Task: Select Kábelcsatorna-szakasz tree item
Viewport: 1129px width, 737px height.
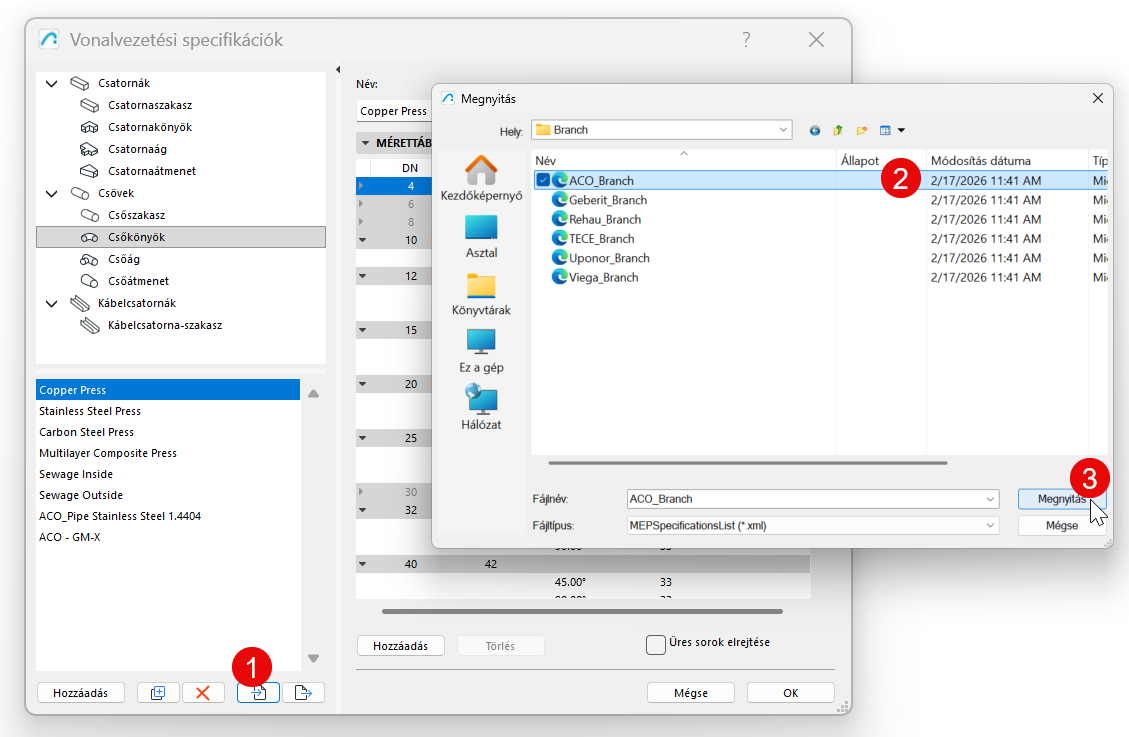Action: click(x=165, y=325)
